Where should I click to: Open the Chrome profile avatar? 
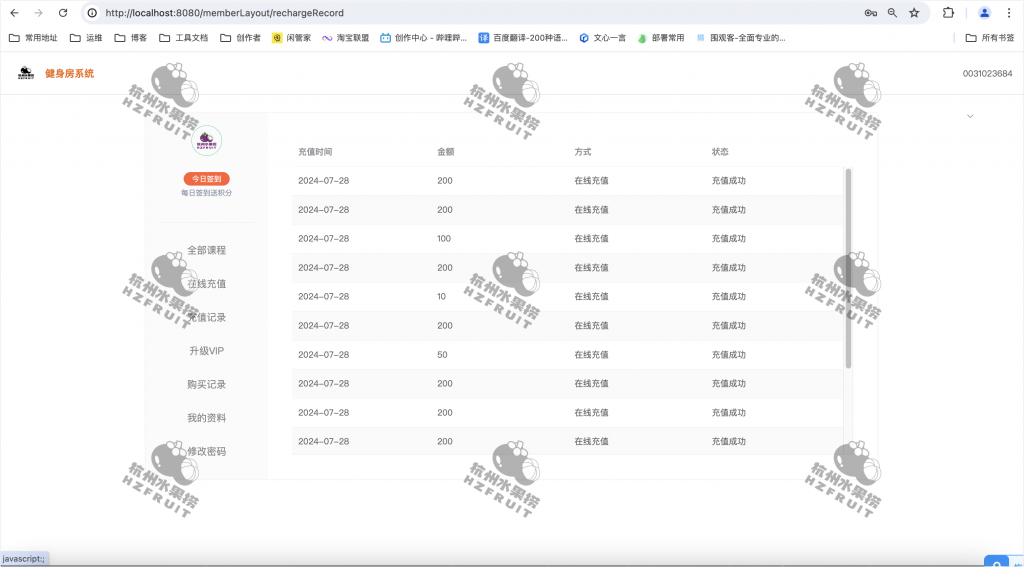tap(984, 12)
